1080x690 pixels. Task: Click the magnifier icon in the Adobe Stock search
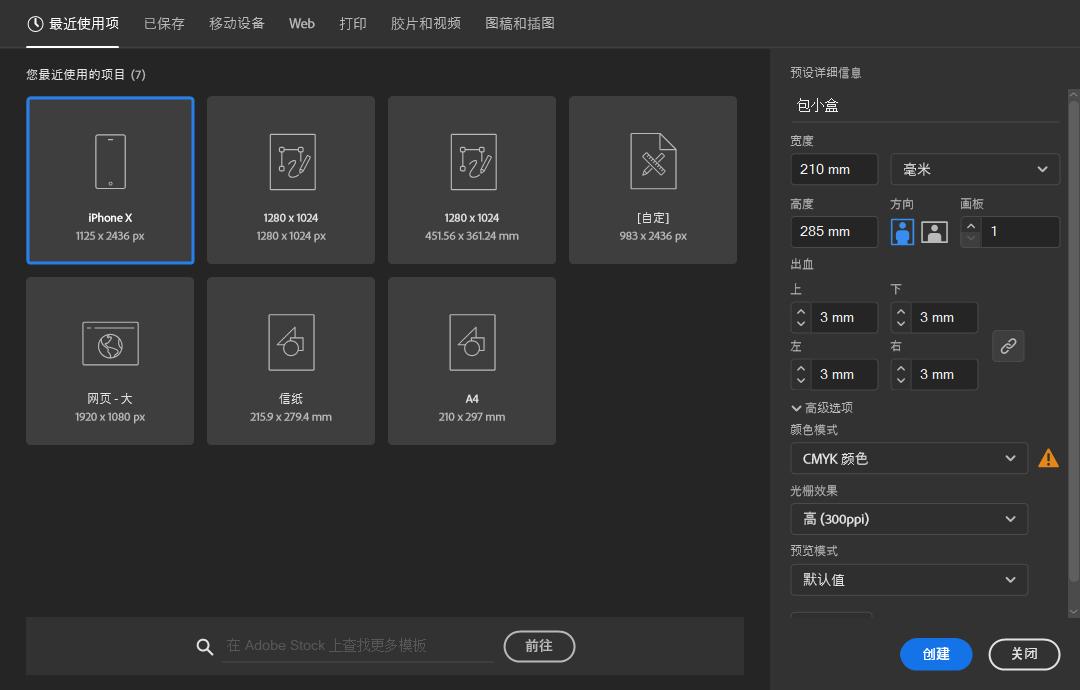tap(205, 646)
